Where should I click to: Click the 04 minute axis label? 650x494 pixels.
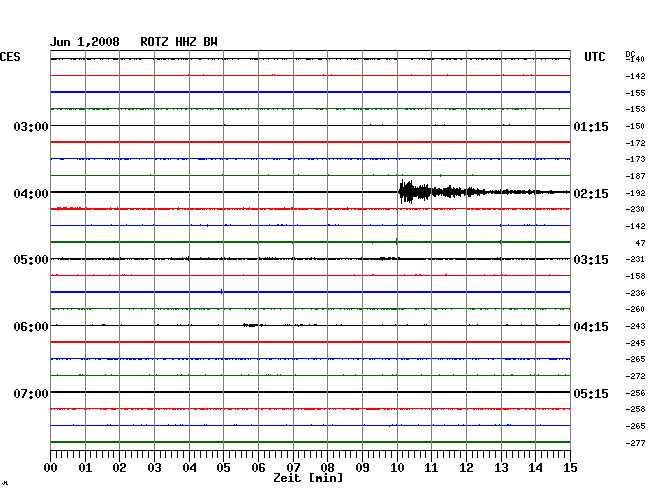[x=189, y=467]
